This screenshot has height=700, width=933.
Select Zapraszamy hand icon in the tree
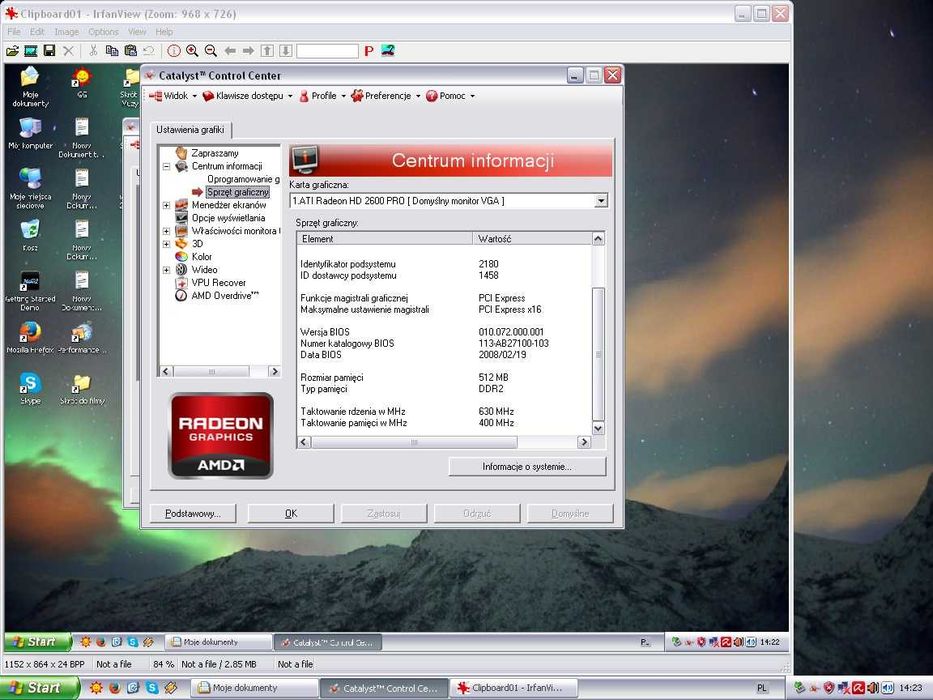(181, 154)
